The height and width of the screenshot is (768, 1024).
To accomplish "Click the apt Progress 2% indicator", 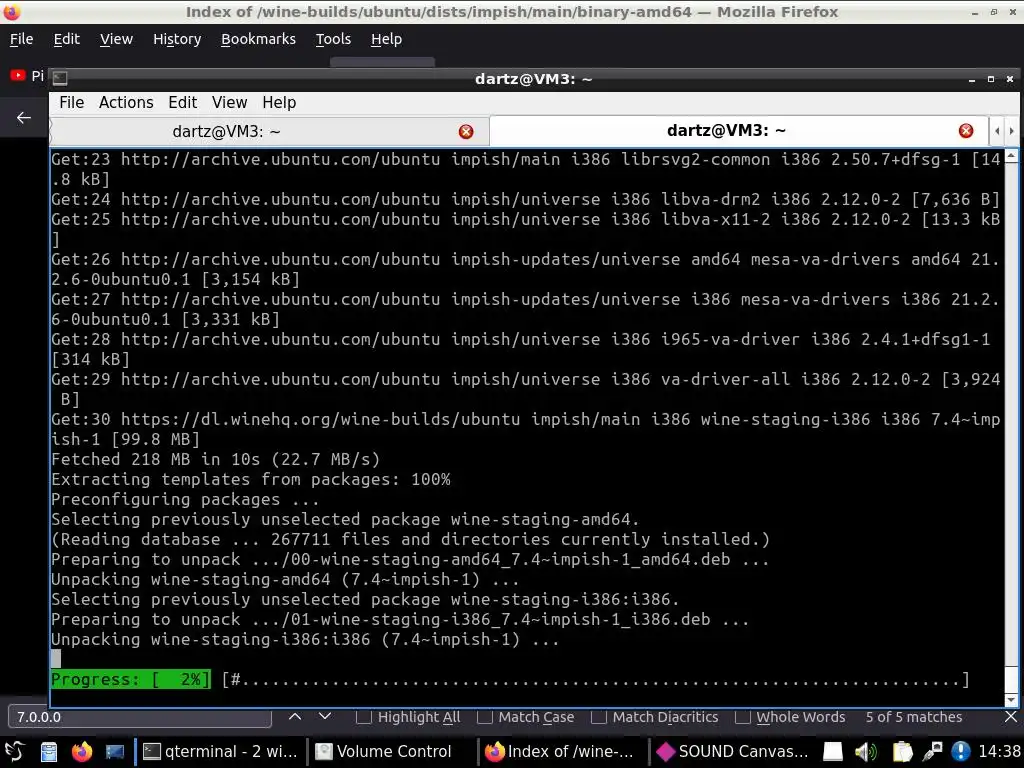I will (131, 679).
